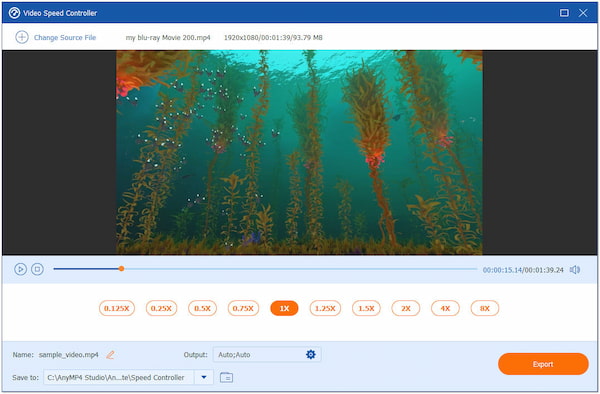Image resolution: width=600 pixels, height=394 pixels.
Task: Select the 4X speed option
Action: point(445,308)
